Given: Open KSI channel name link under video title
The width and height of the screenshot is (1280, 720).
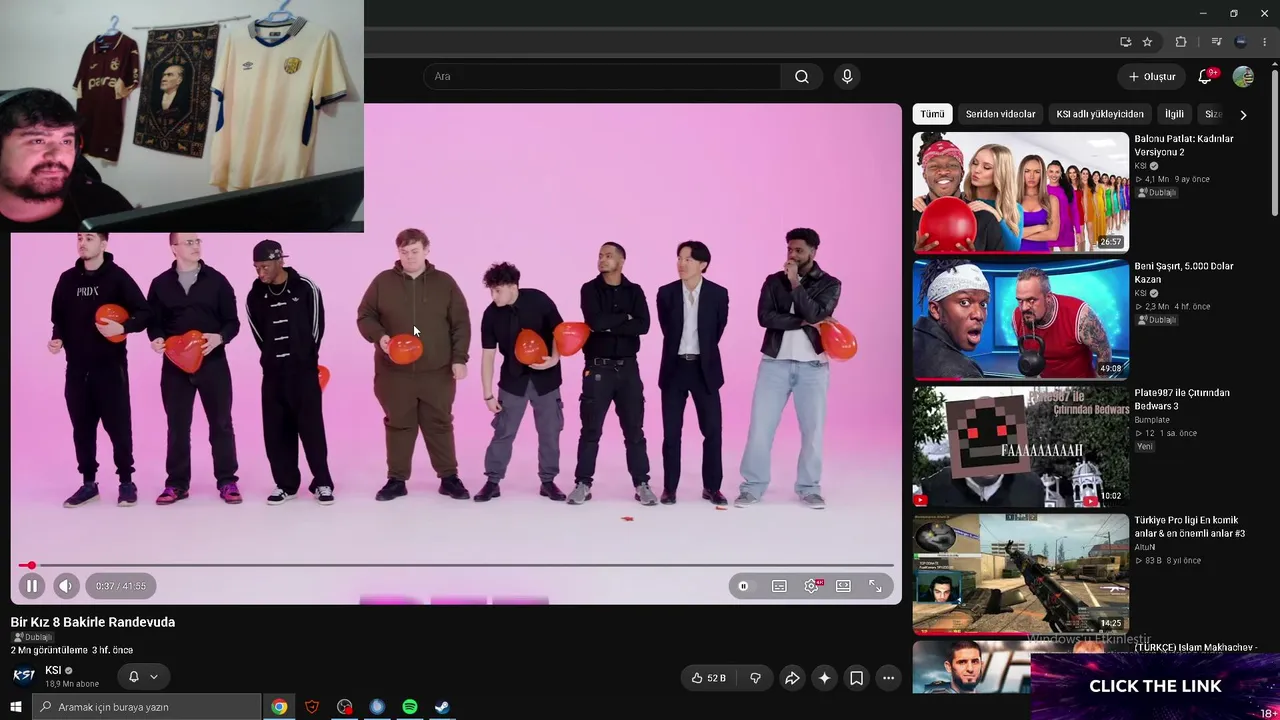Looking at the screenshot, I should (x=54, y=670).
